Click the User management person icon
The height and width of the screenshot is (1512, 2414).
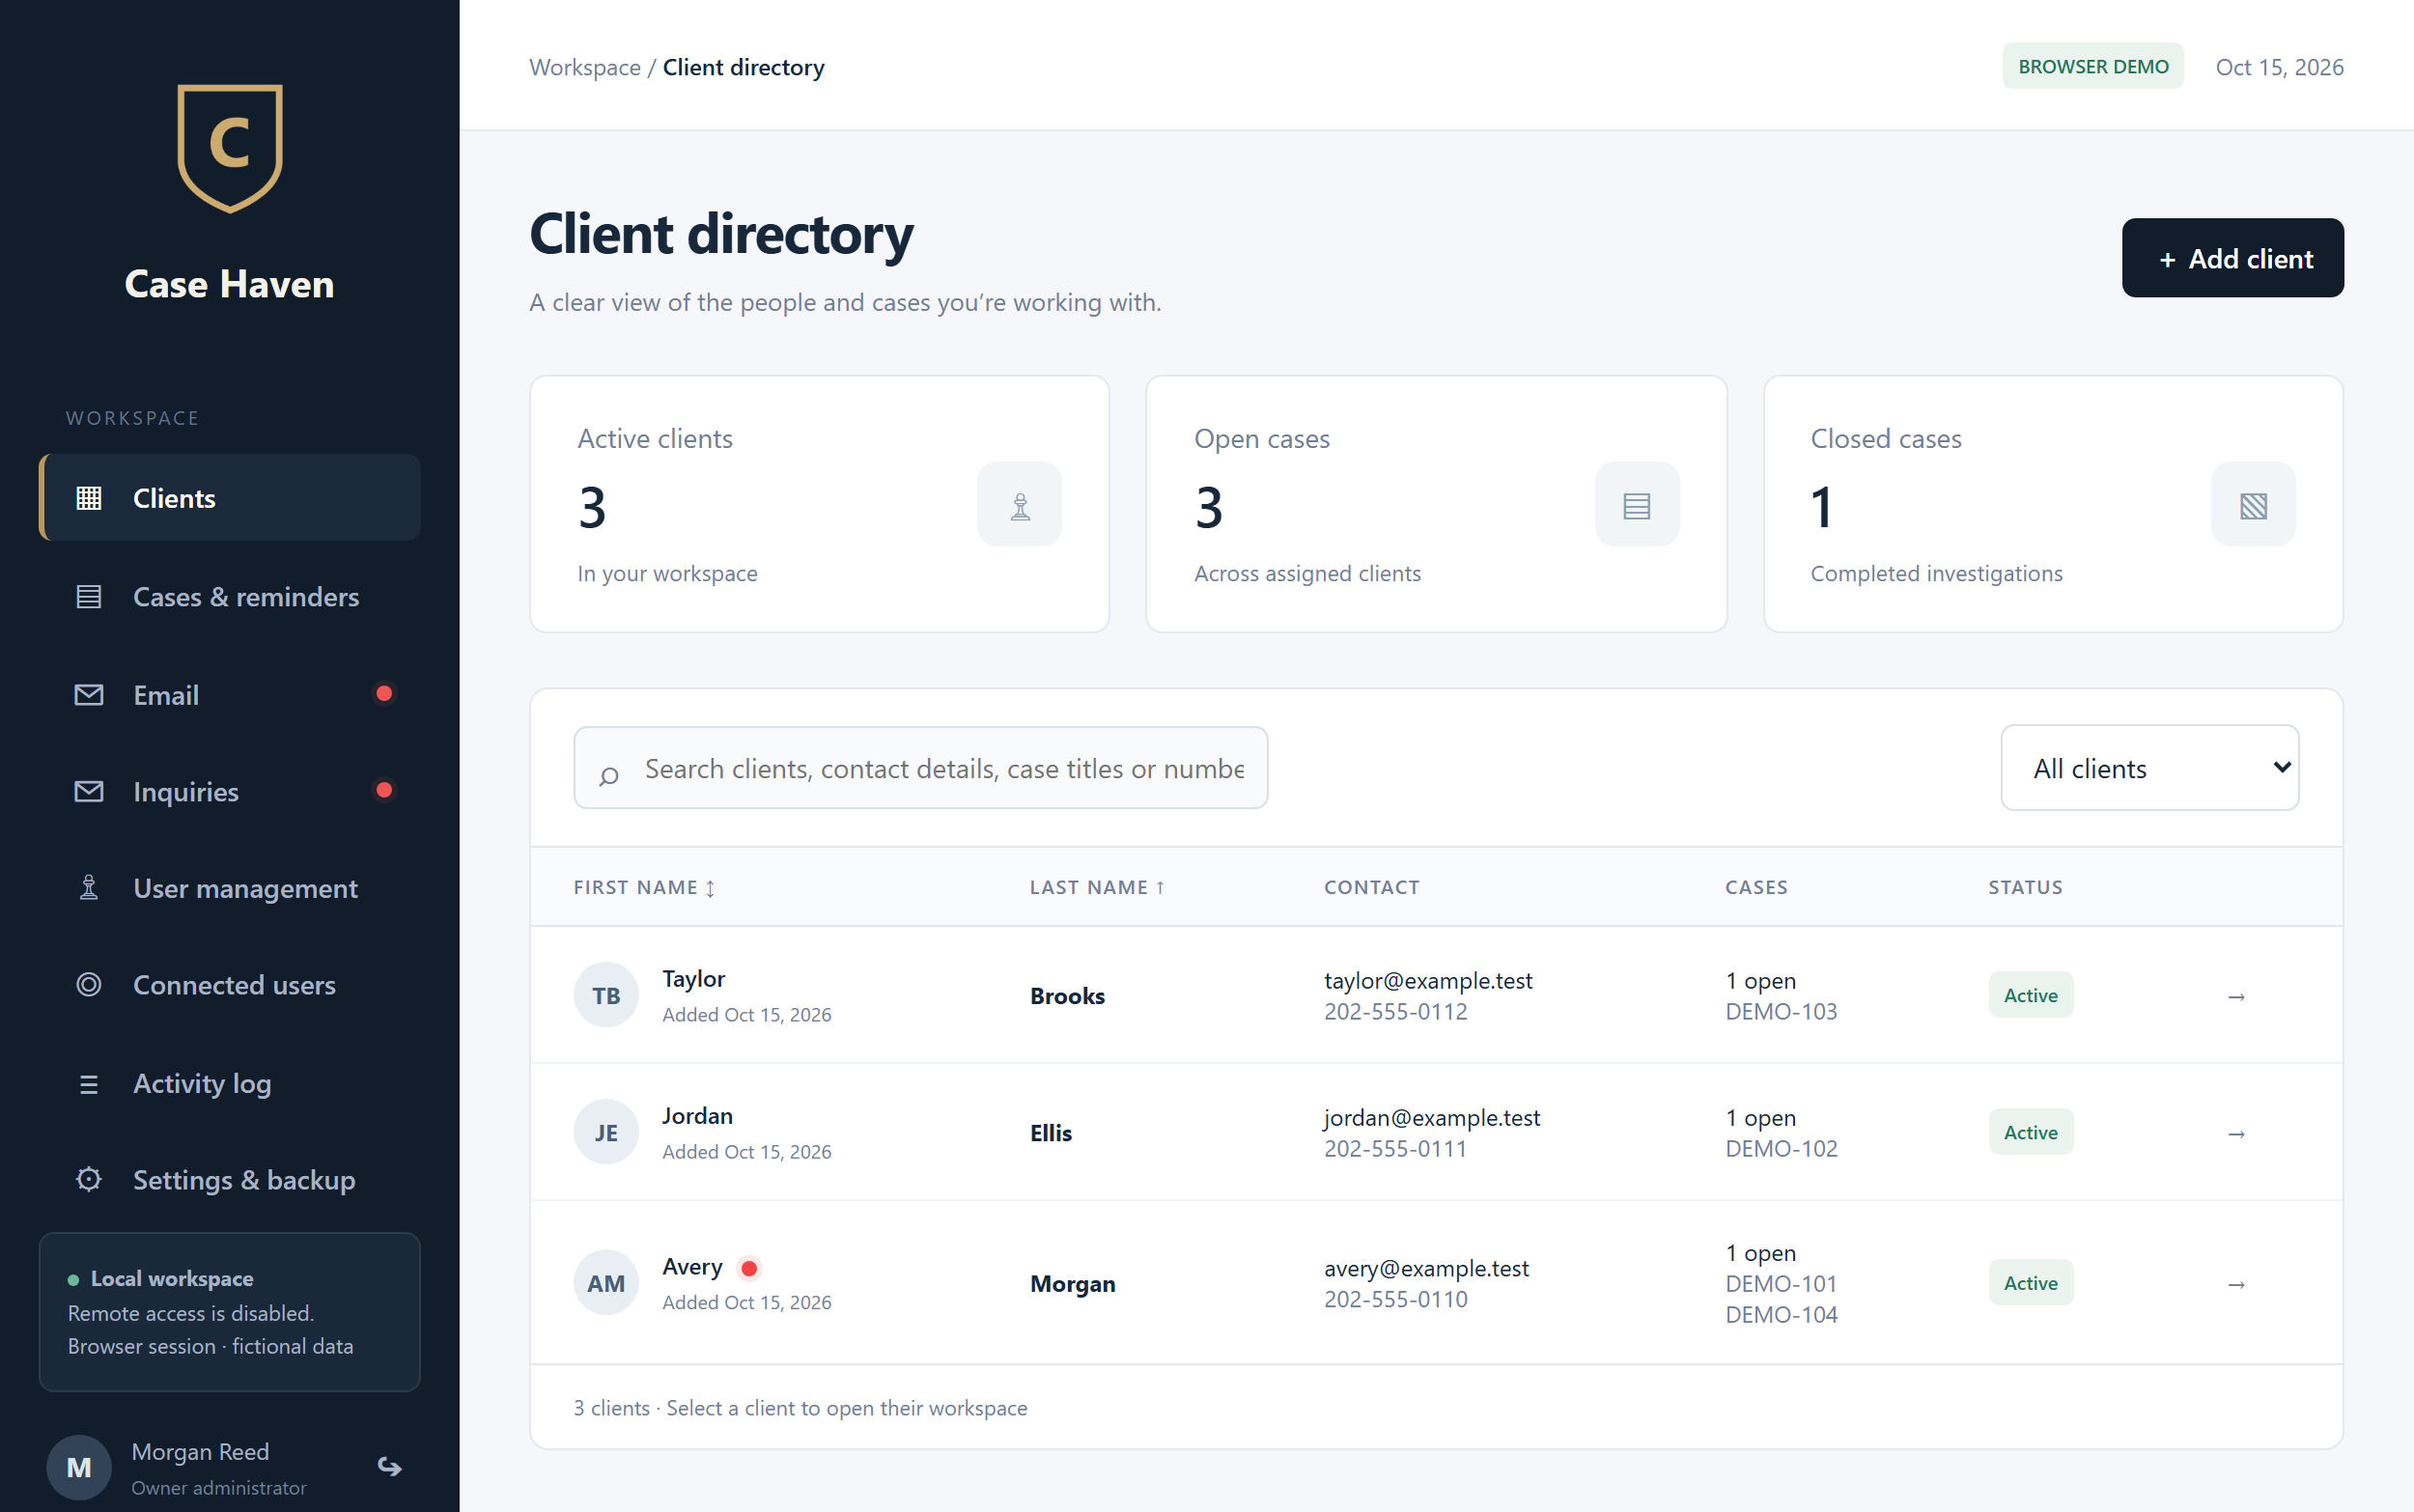89,888
